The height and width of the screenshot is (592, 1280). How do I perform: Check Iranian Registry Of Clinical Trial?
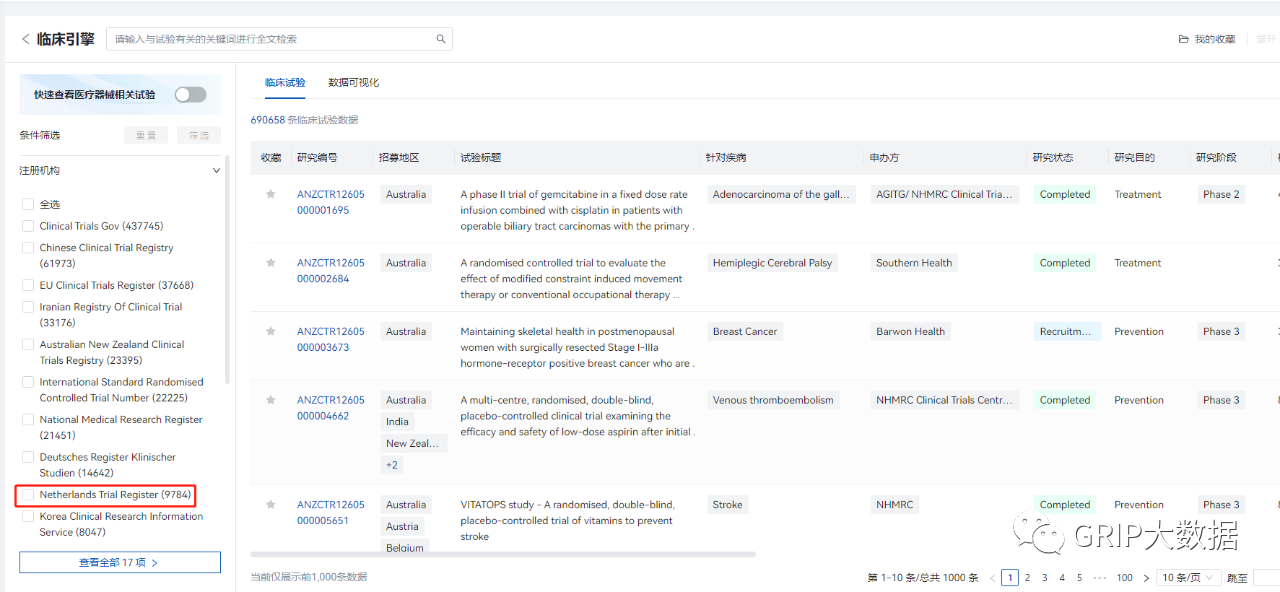[x=28, y=307]
